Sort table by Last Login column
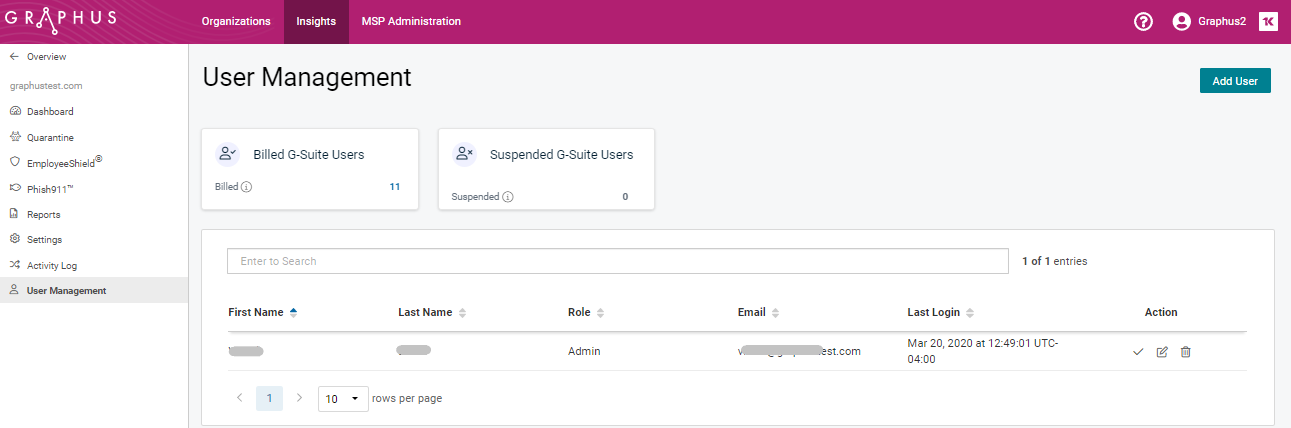The width and height of the screenshot is (1291, 428). 940,313
